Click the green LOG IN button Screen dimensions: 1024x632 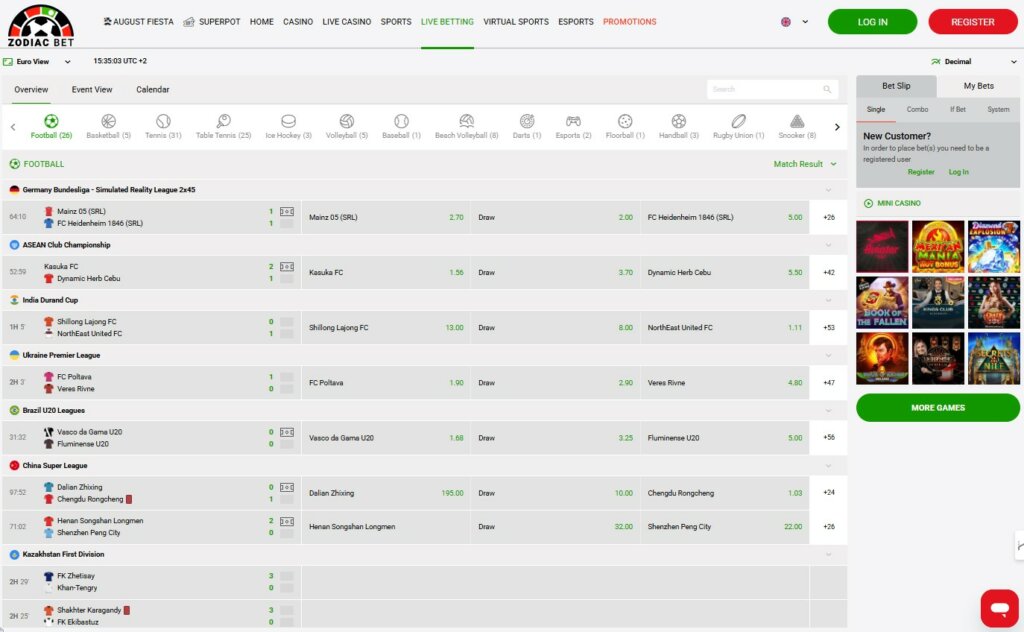tap(872, 22)
